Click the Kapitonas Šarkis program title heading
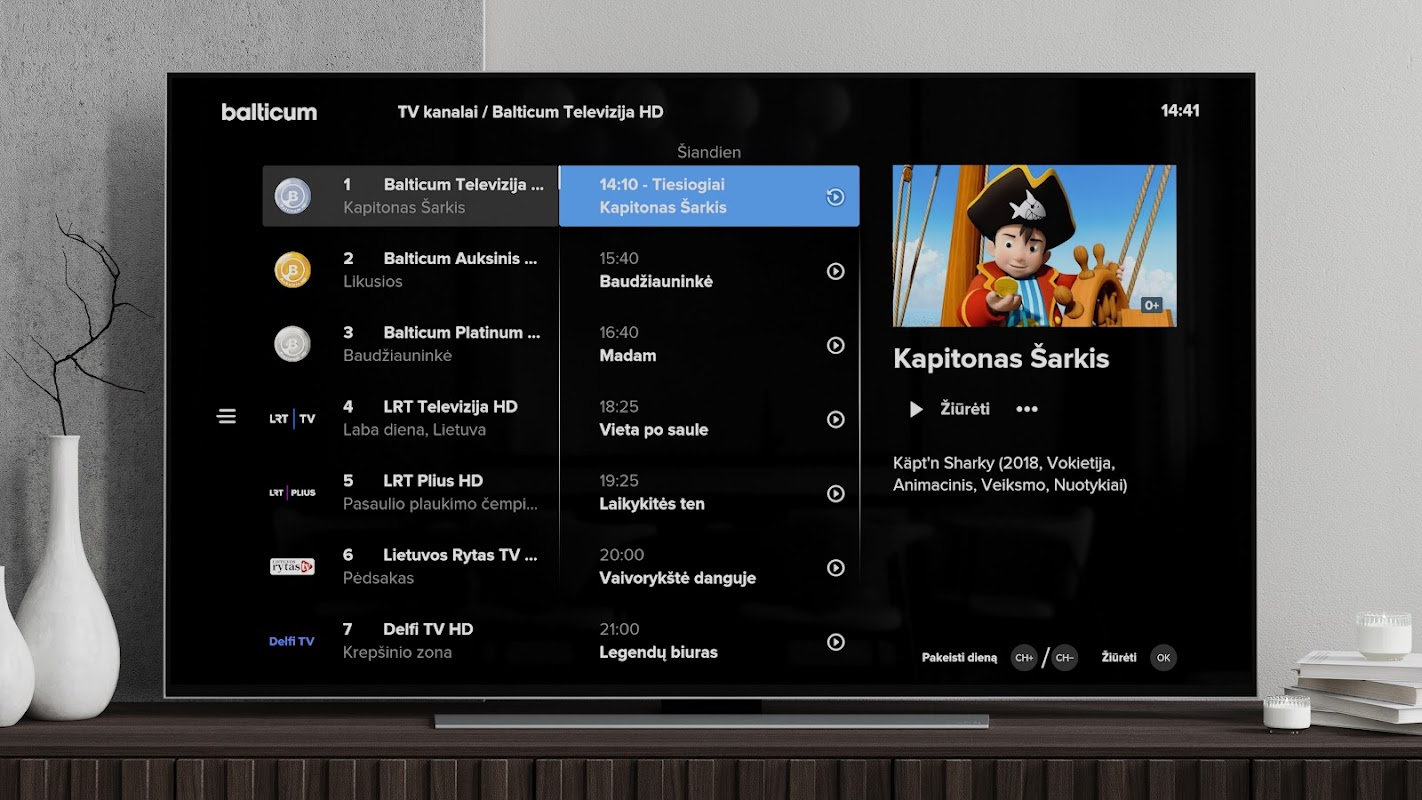Viewport: 1422px width, 800px height. pos(1001,359)
